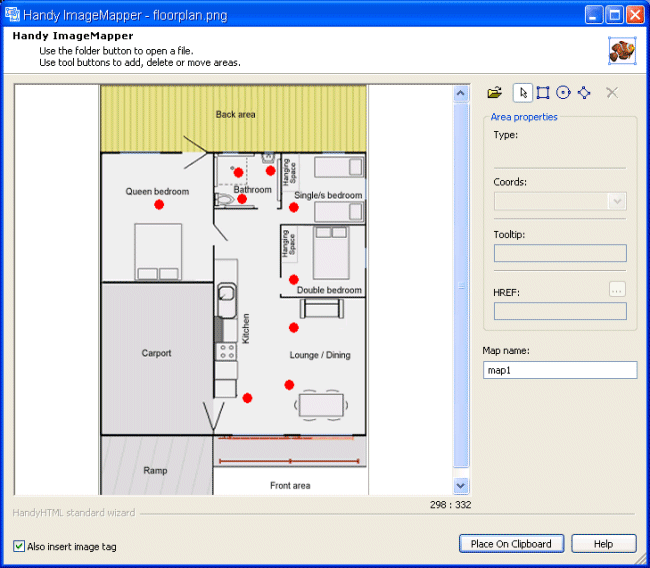Click the 298 : 332 coordinates readout

[x=451, y=505]
